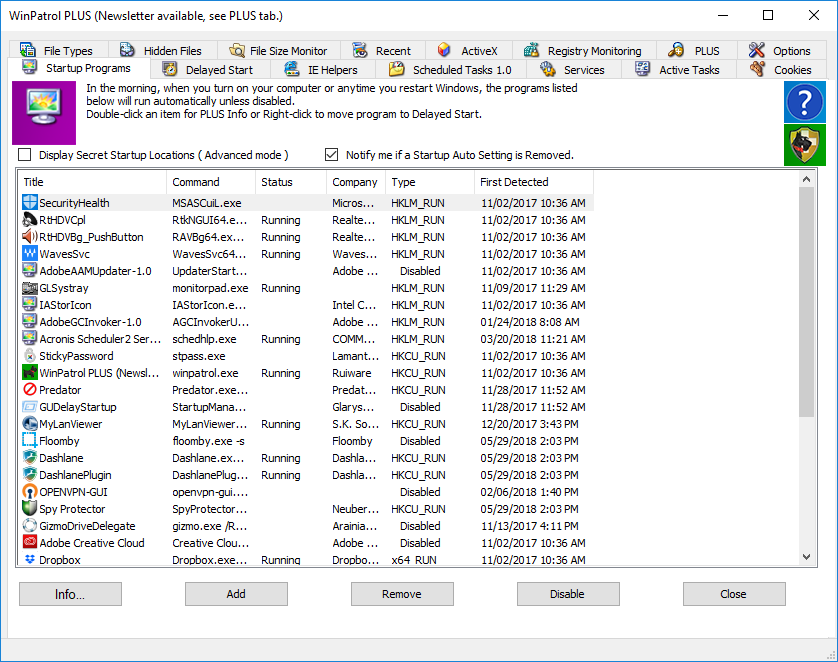The height and width of the screenshot is (662, 838).
Task: Click the DashlanePlugin shield icon
Action: (30, 474)
